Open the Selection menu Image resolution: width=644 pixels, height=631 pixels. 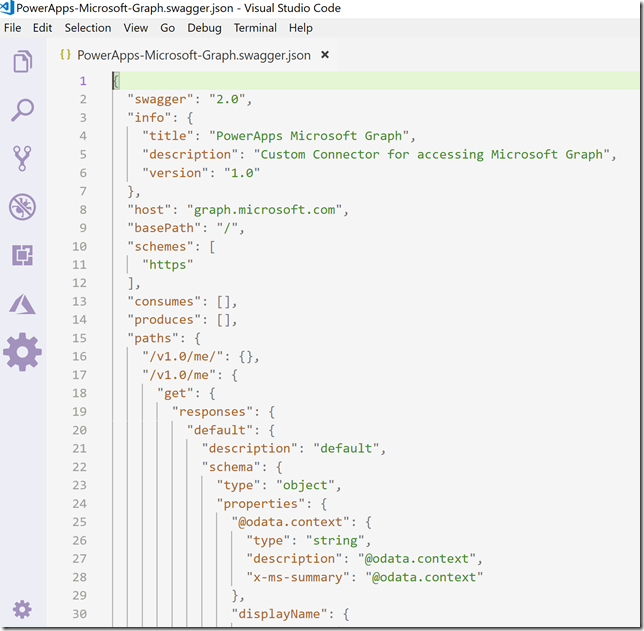[x=88, y=28]
